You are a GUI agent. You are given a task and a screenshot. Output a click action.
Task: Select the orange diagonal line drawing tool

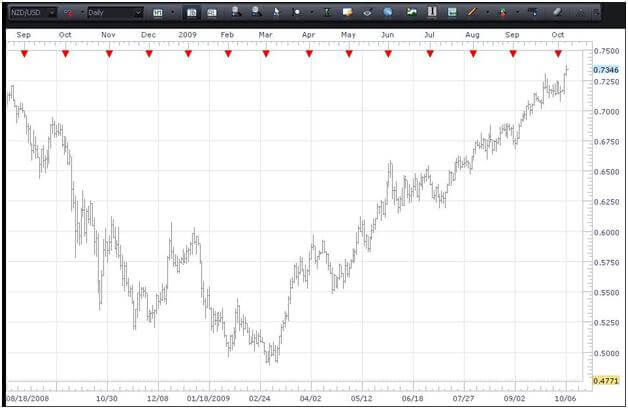[x=472, y=12]
